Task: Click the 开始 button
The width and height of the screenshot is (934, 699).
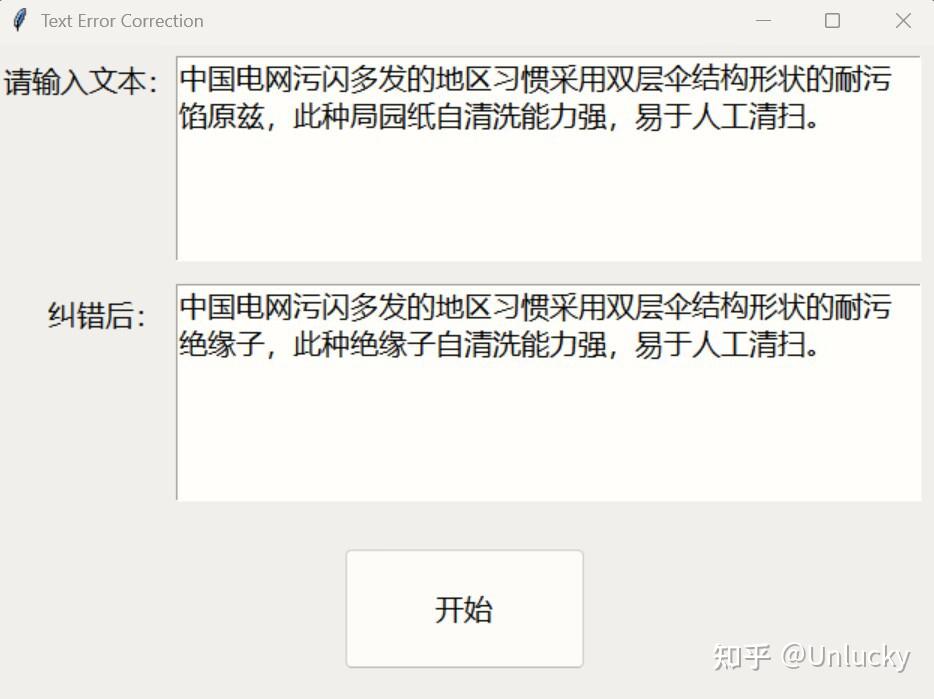Action: tap(464, 608)
